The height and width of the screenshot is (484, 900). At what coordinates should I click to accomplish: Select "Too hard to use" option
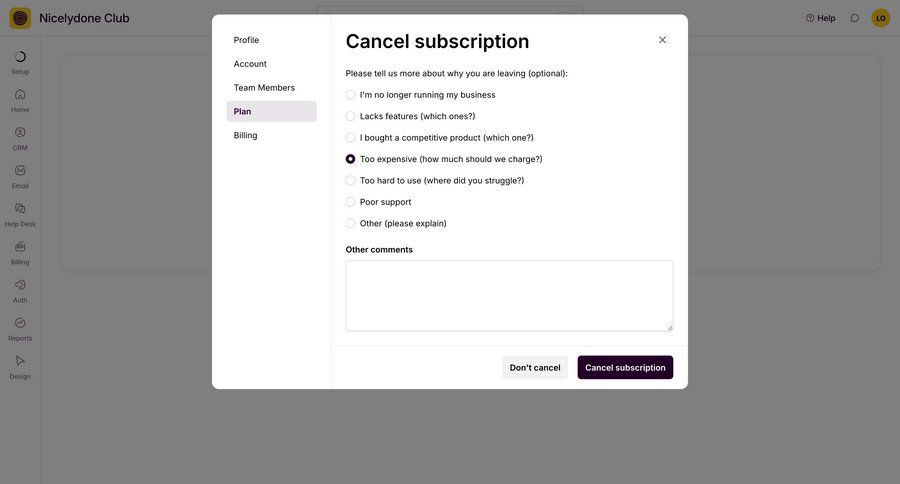(351, 181)
